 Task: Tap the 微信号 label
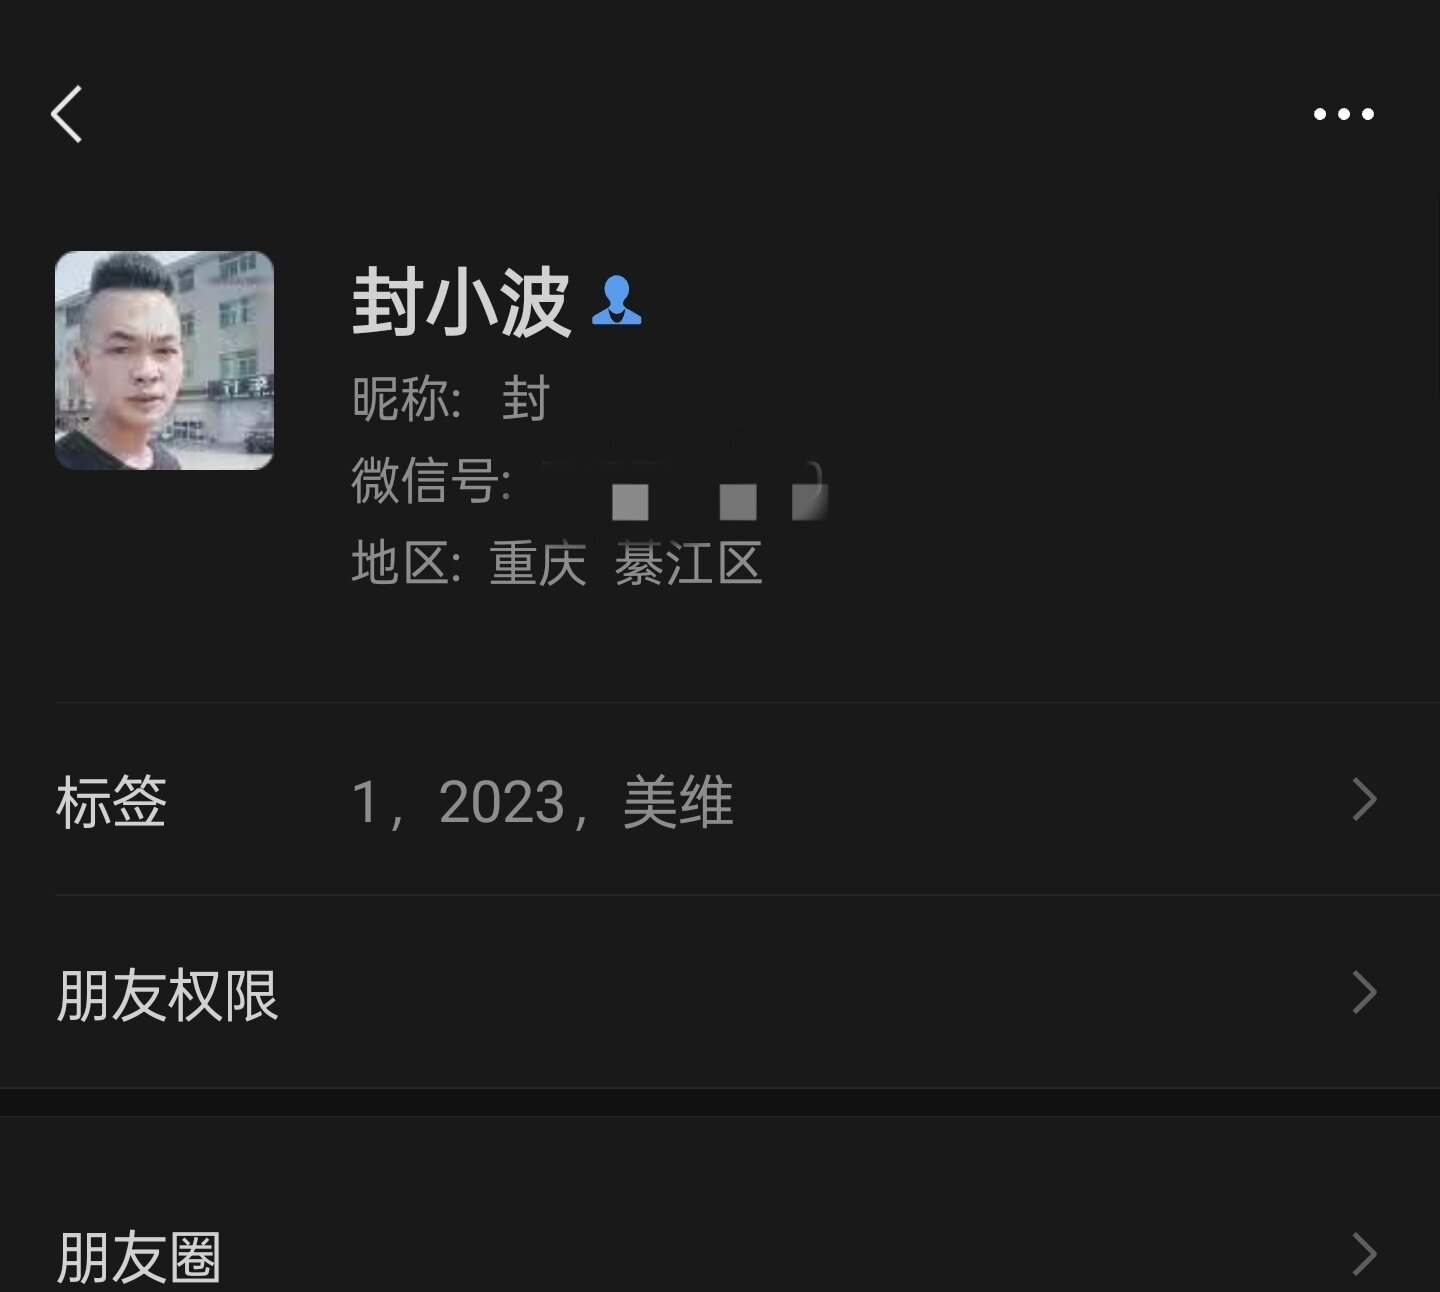pos(431,481)
